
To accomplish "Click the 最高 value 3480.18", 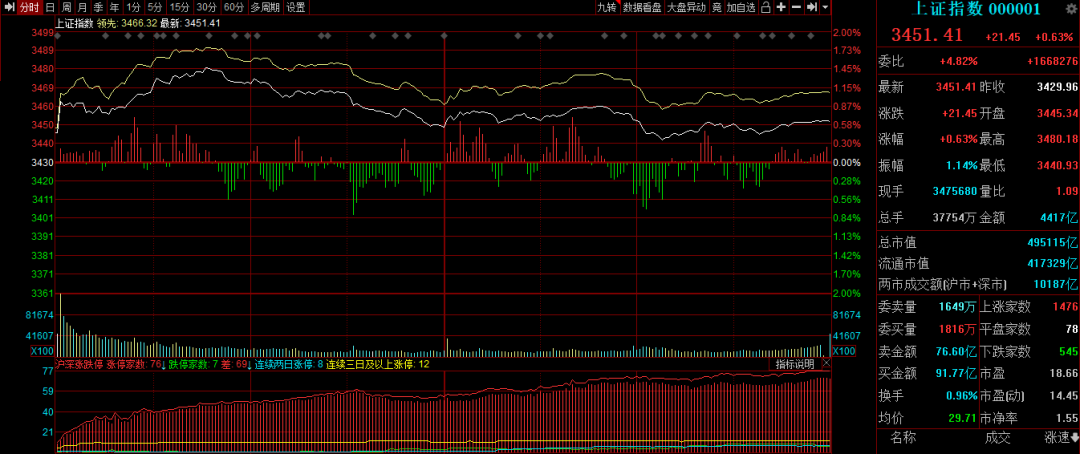I will click(x=1057, y=139).
